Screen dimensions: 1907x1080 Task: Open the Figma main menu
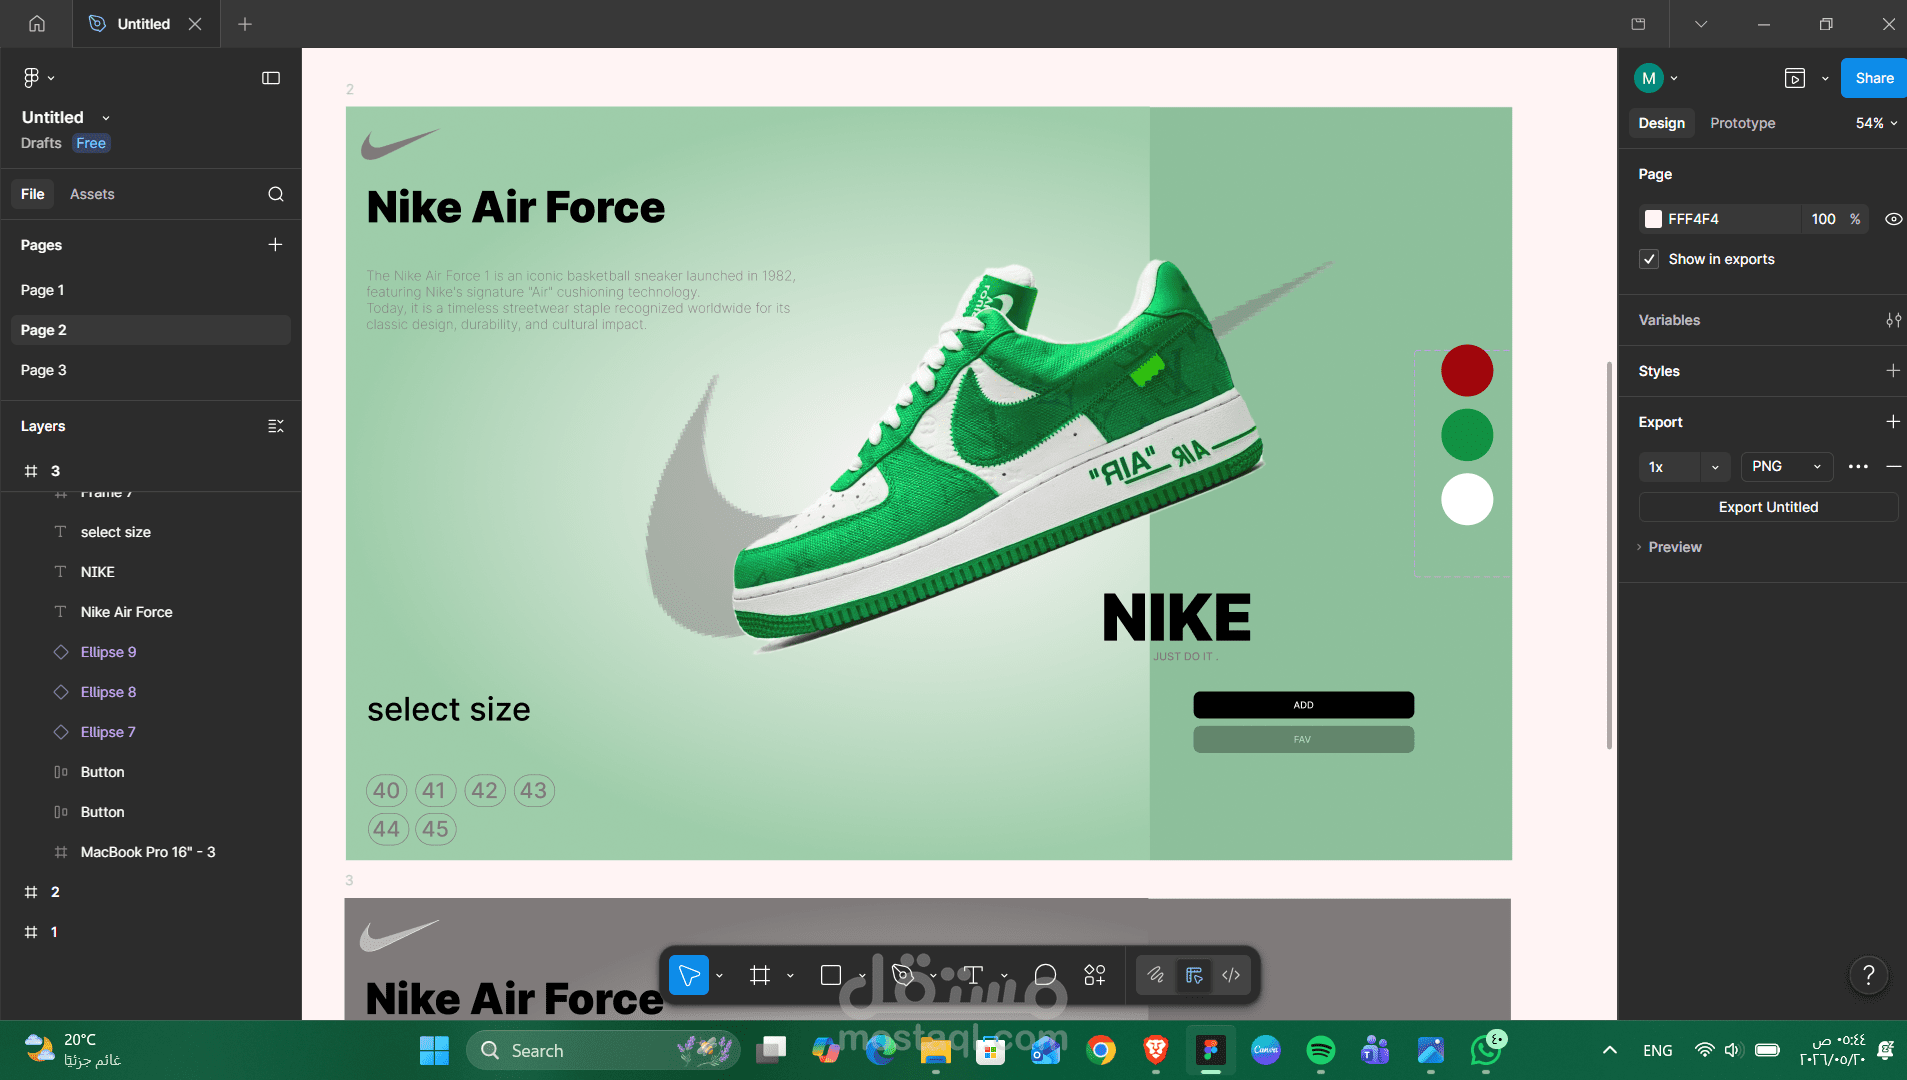click(38, 78)
